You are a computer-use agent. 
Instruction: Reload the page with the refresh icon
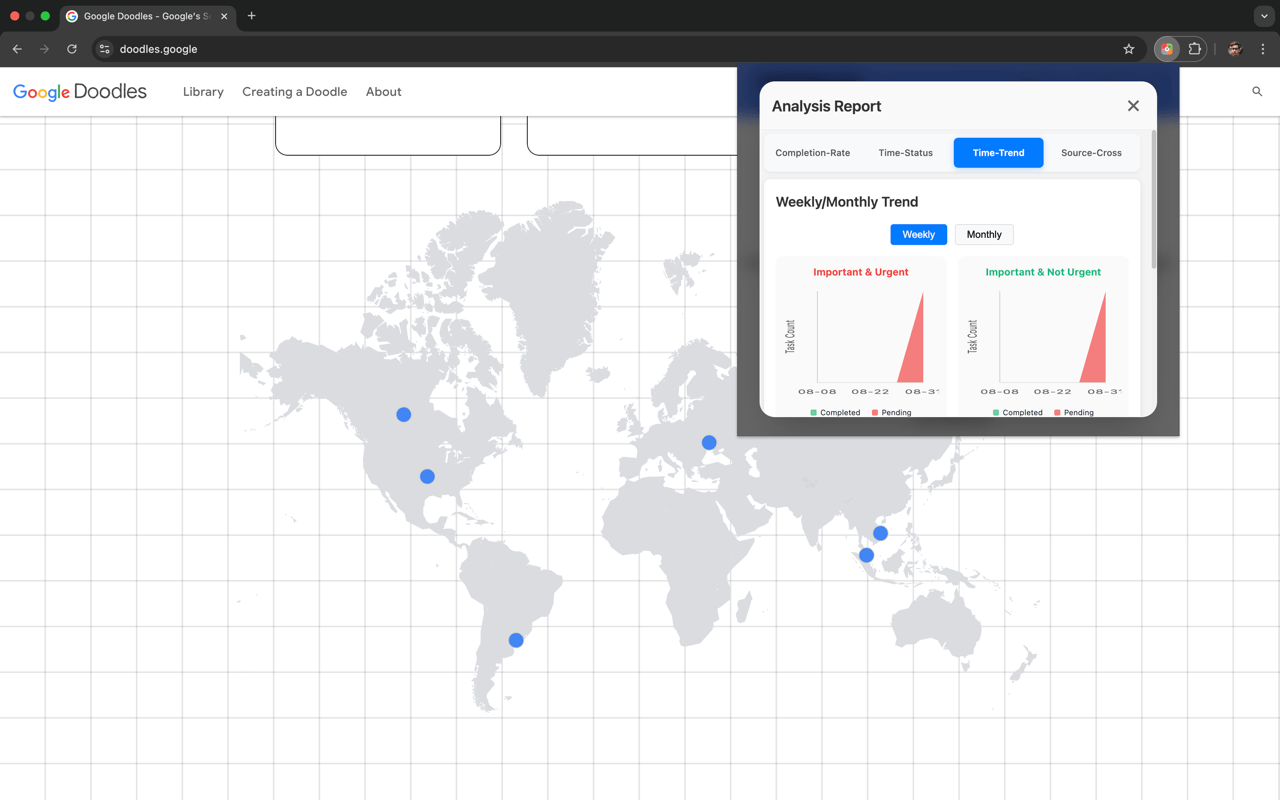click(x=72, y=49)
